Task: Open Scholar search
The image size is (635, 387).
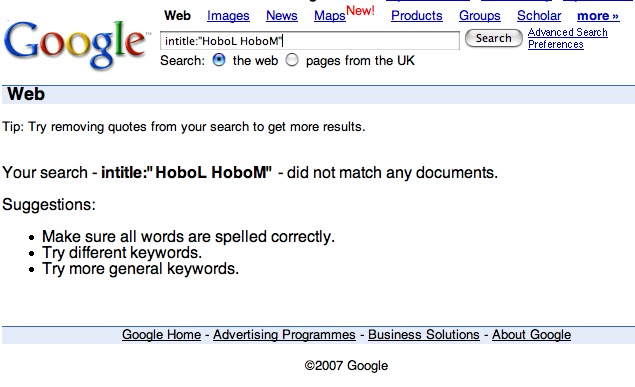Action: pos(539,16)
